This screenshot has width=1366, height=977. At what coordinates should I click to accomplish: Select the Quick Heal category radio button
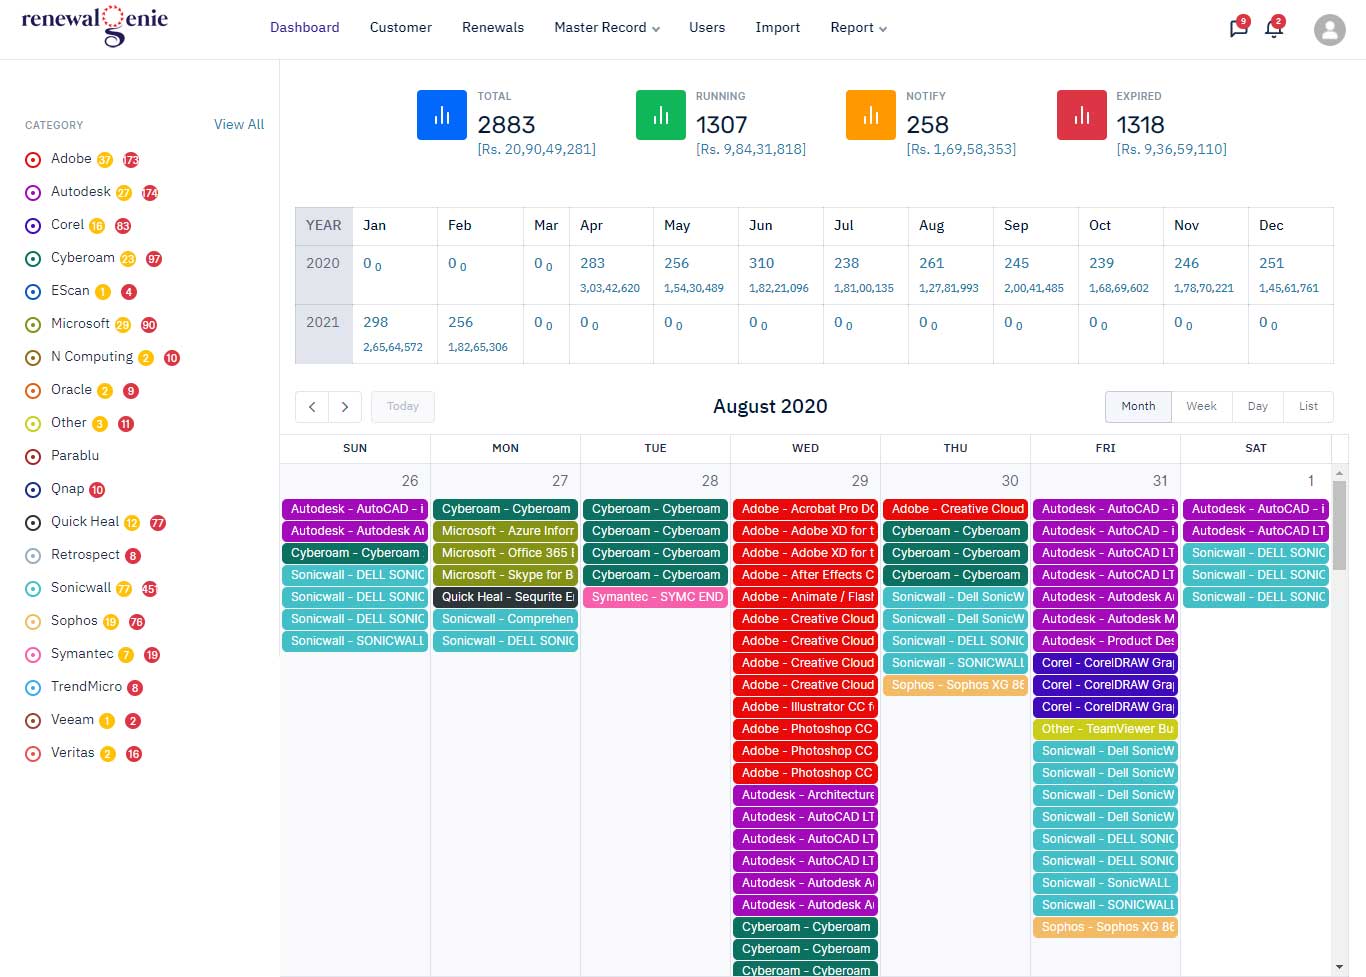click(33, 523)
